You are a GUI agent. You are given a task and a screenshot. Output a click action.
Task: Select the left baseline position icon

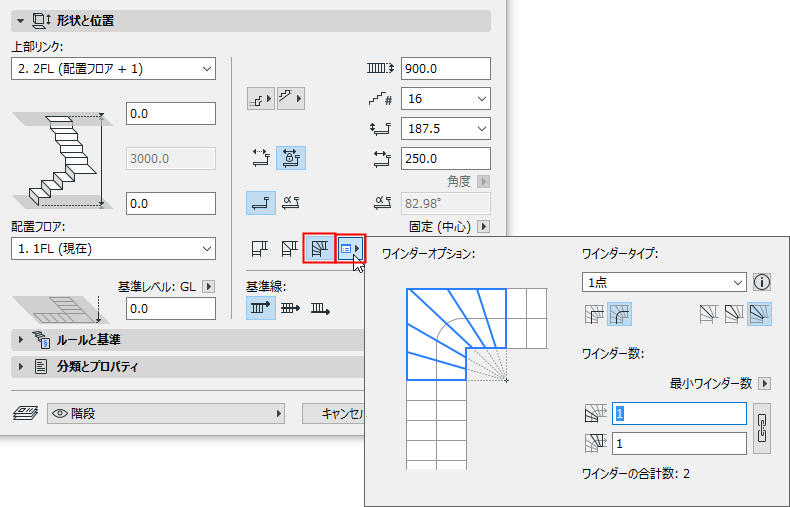click(260, 308)
